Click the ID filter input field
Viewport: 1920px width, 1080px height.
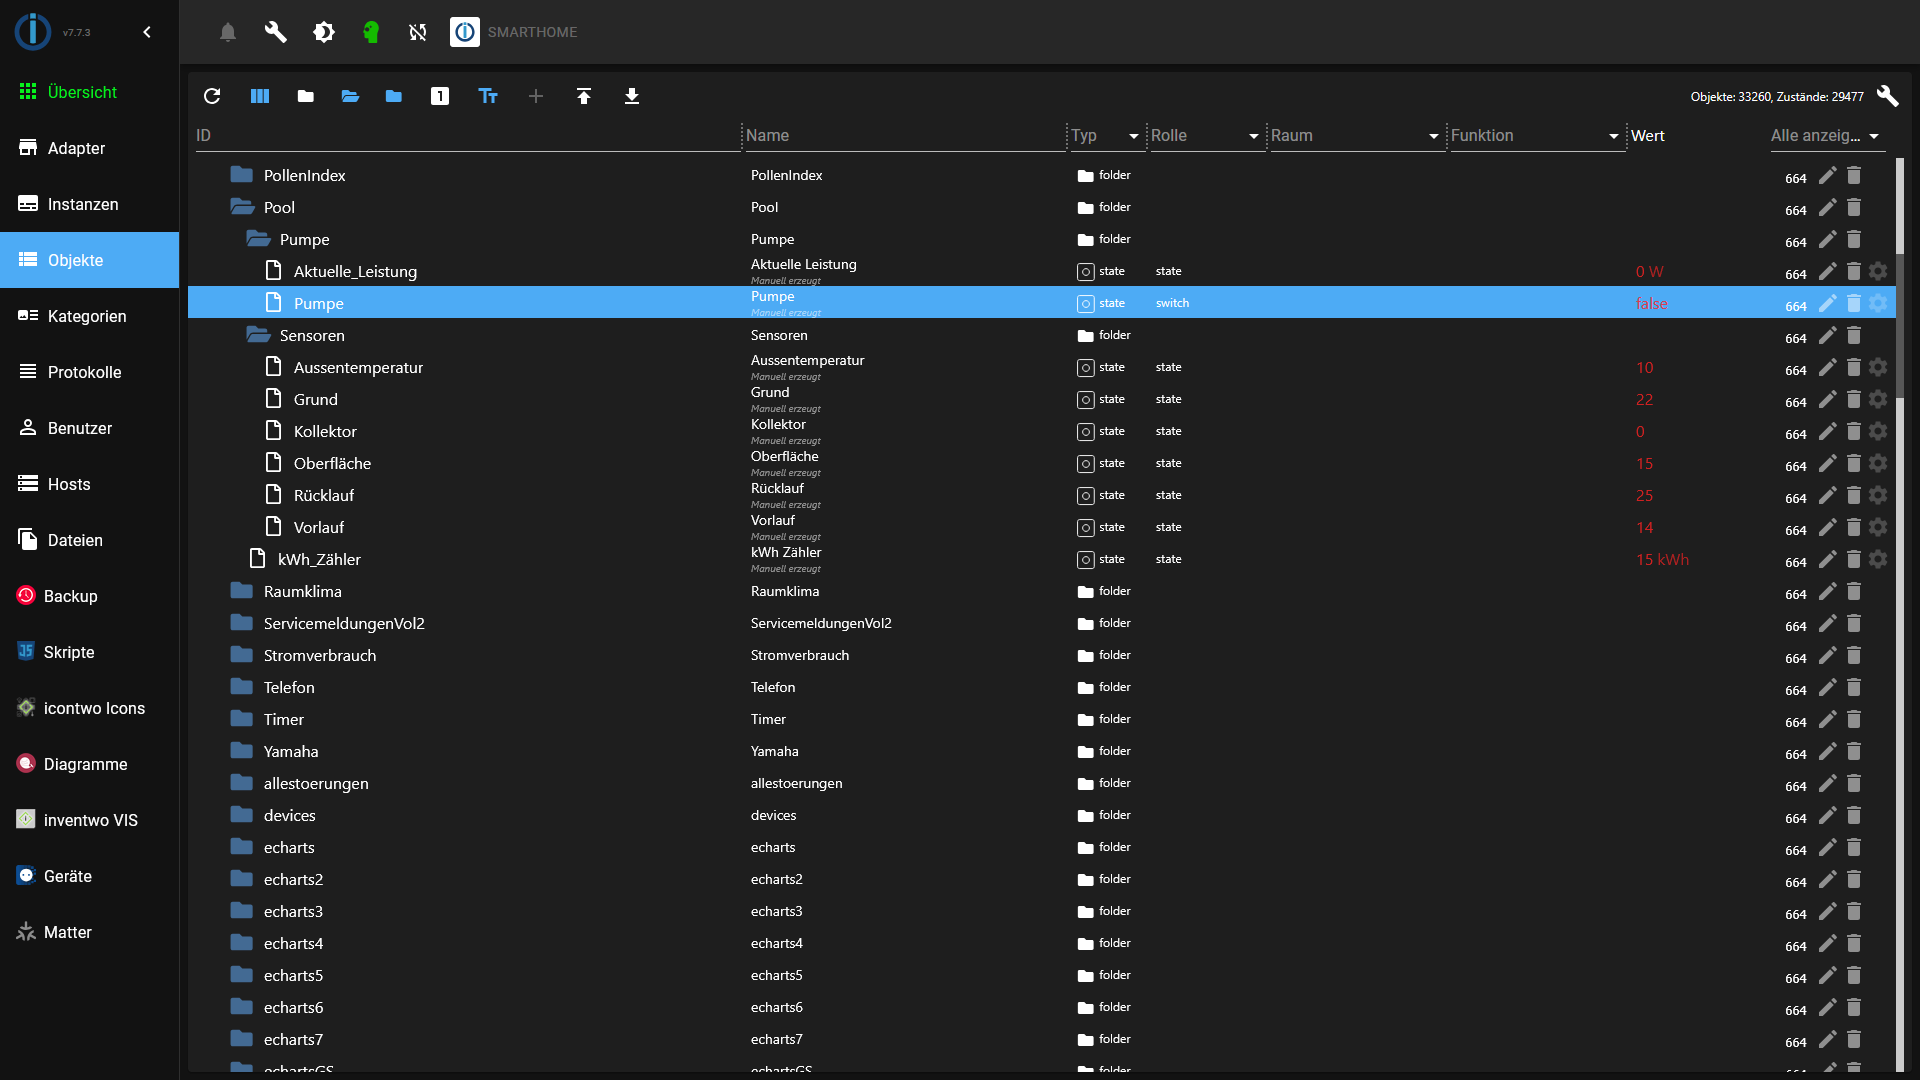(x=465, y=136)
